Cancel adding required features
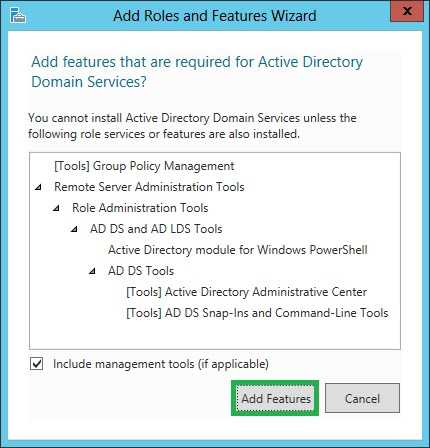This screenshot has height=448, width=430. coord(362,398)
